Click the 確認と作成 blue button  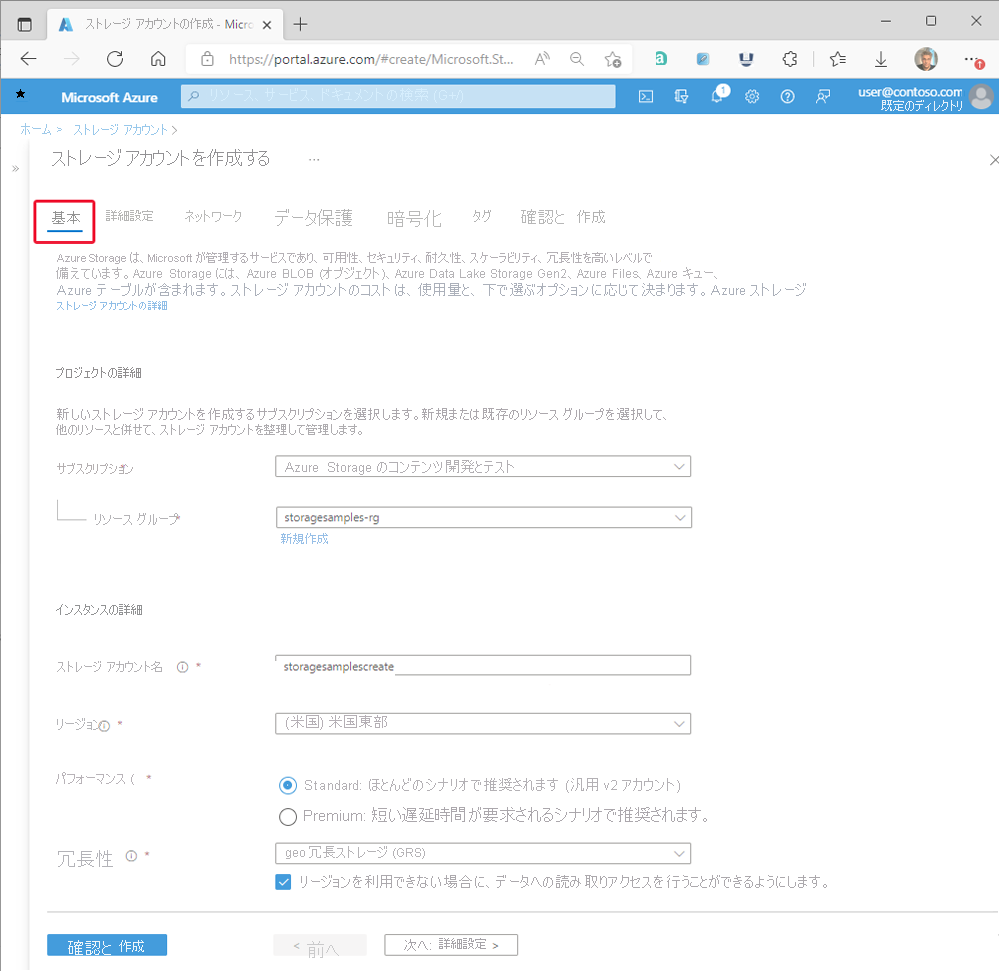coord(107,946)
